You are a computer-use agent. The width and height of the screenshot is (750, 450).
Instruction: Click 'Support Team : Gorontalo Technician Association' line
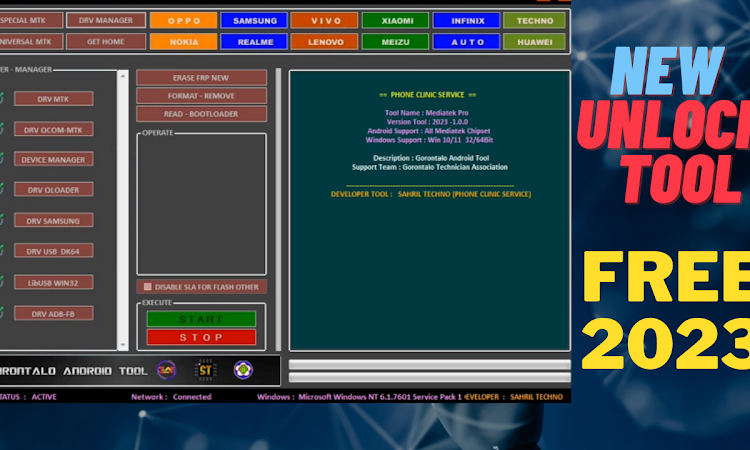pos(430,167)
